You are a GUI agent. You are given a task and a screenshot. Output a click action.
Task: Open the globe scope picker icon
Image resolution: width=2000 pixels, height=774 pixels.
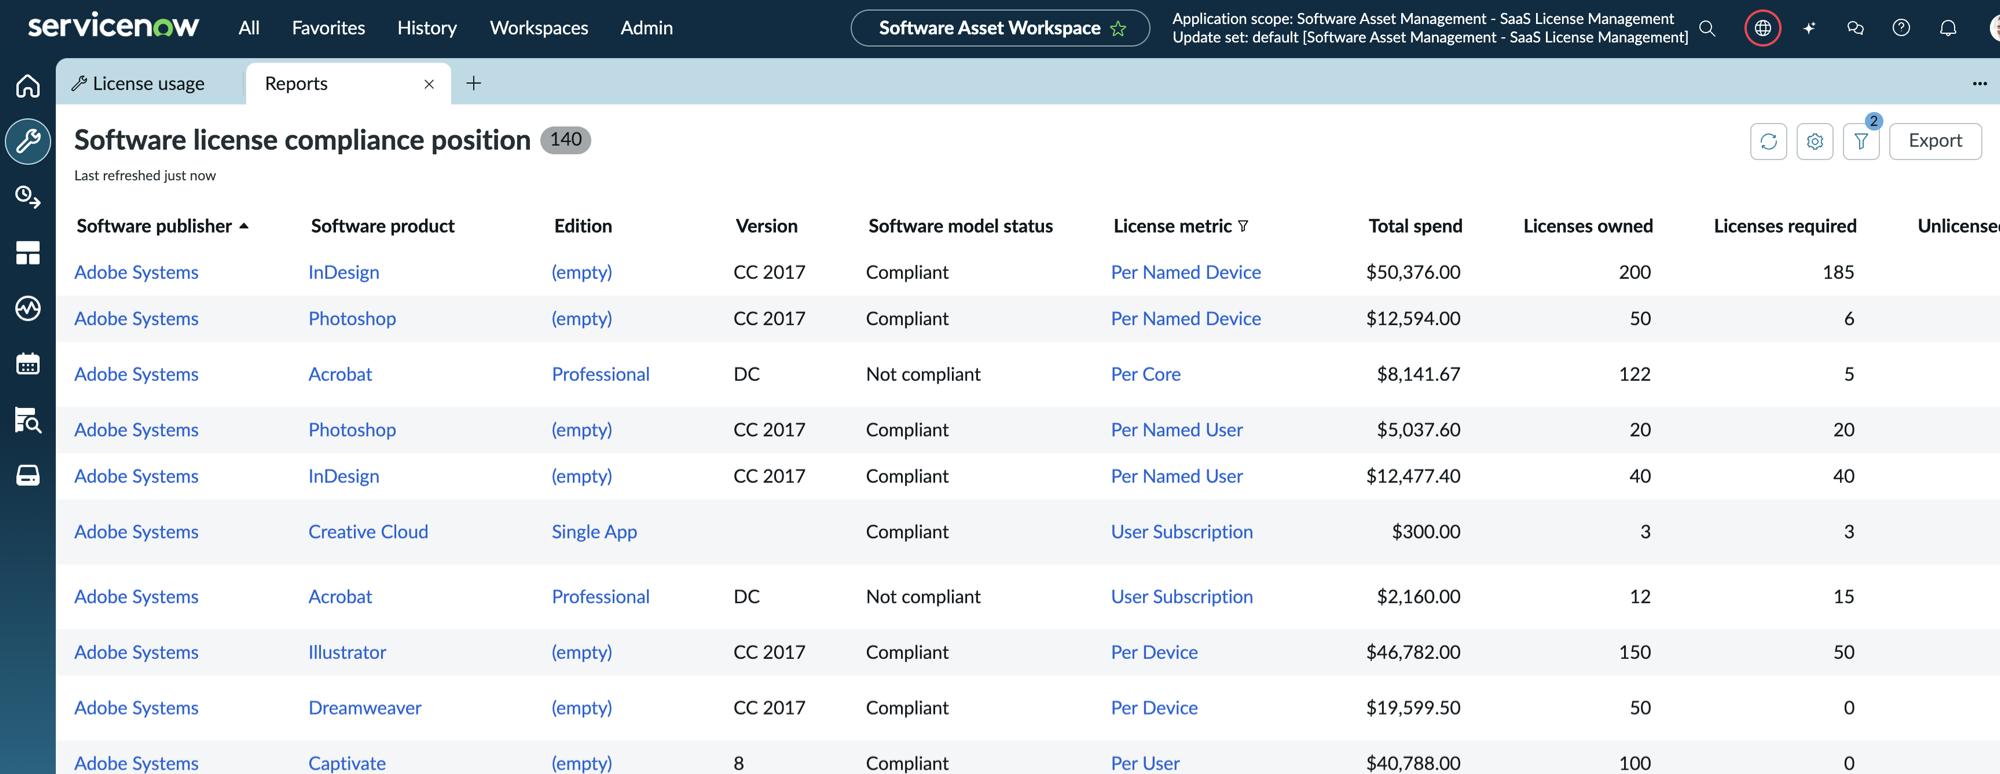pyautogui.click(x=1763, y=28)
